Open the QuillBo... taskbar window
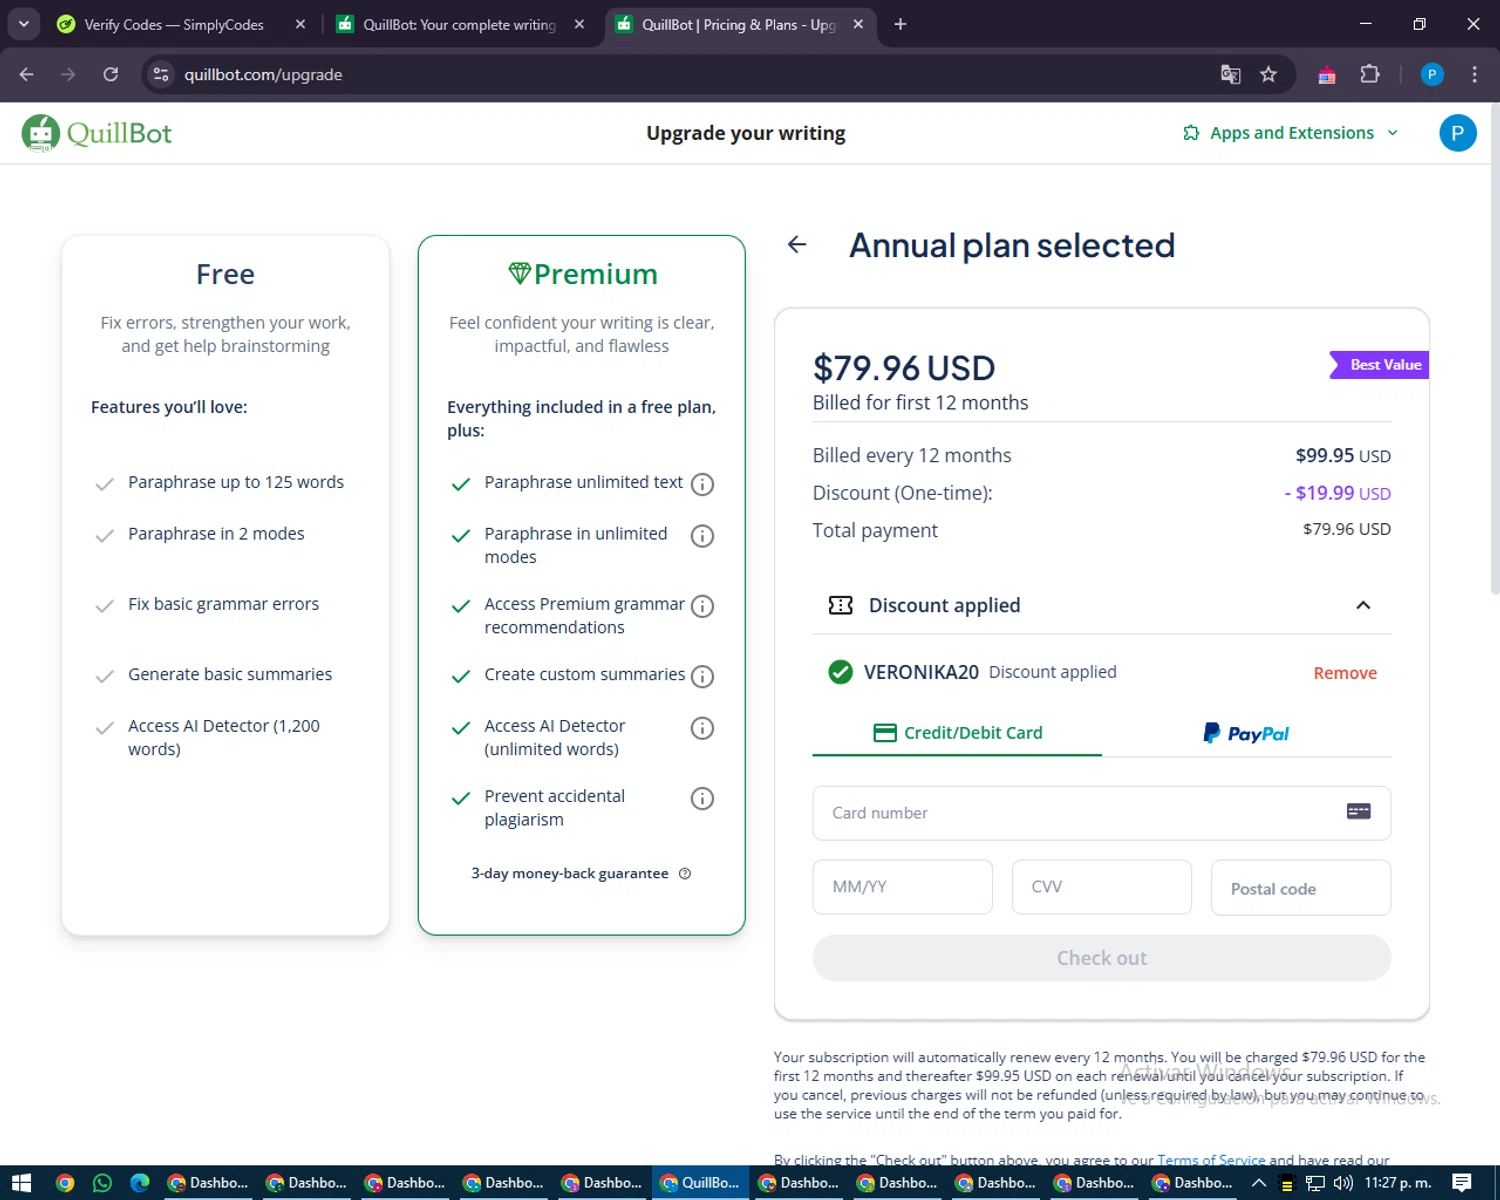Image resolution: width=1500 pixels, height=1200 pixels. point(701,1183)
